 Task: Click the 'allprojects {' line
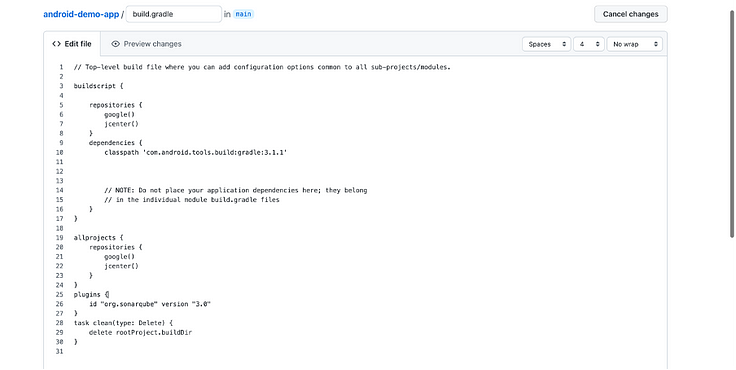point(98,238)
